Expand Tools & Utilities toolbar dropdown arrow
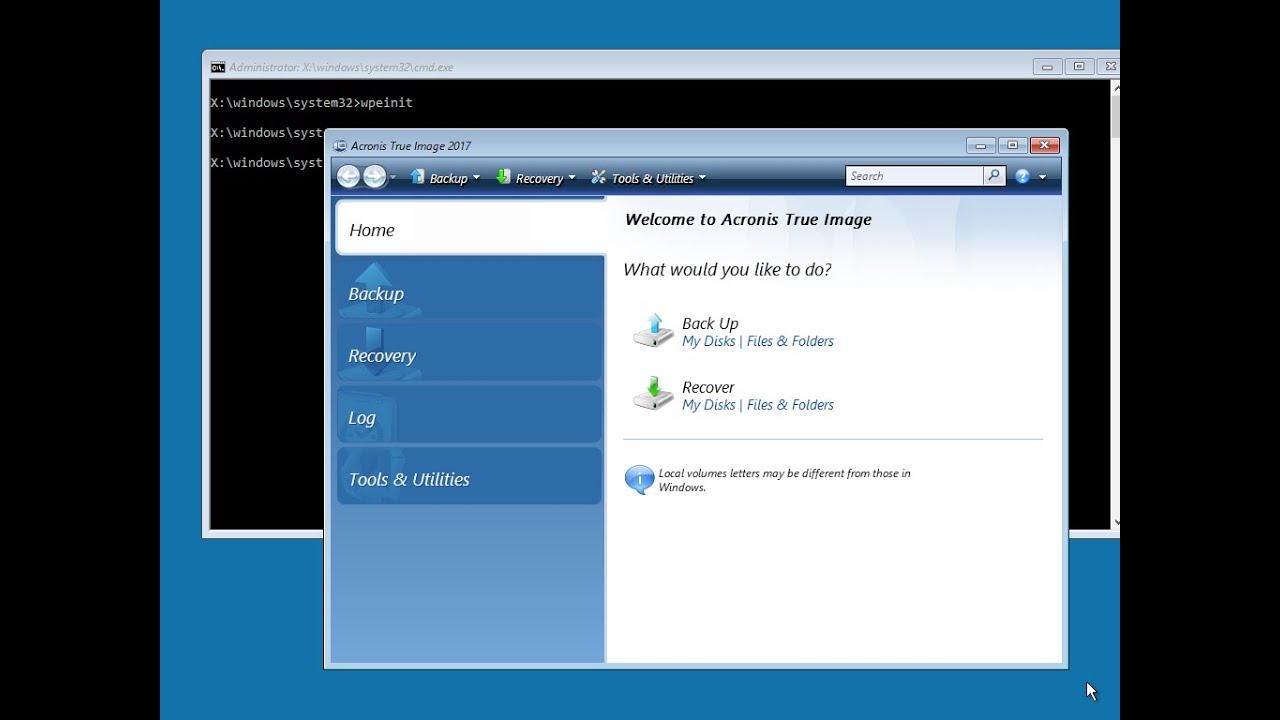The image size is (1280, 720). [702, 178]
